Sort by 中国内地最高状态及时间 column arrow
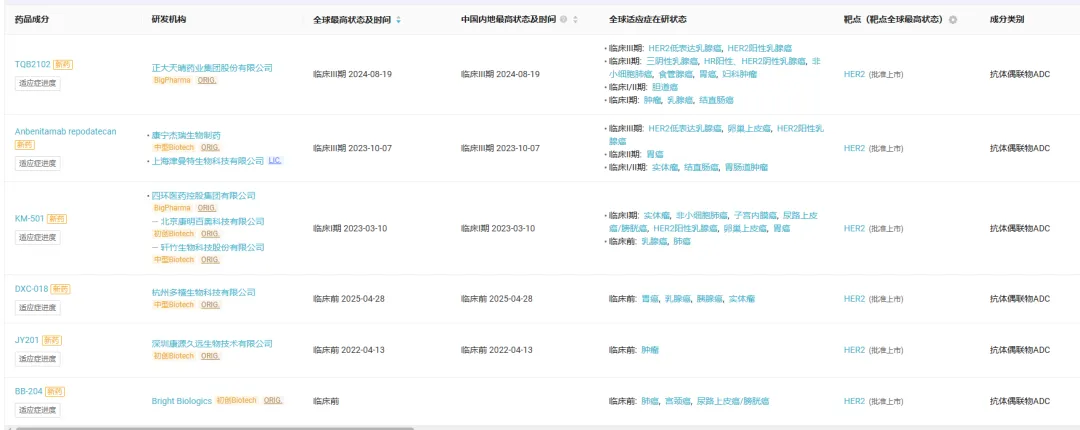1080x430 pixels. click(x=574, y=20)
